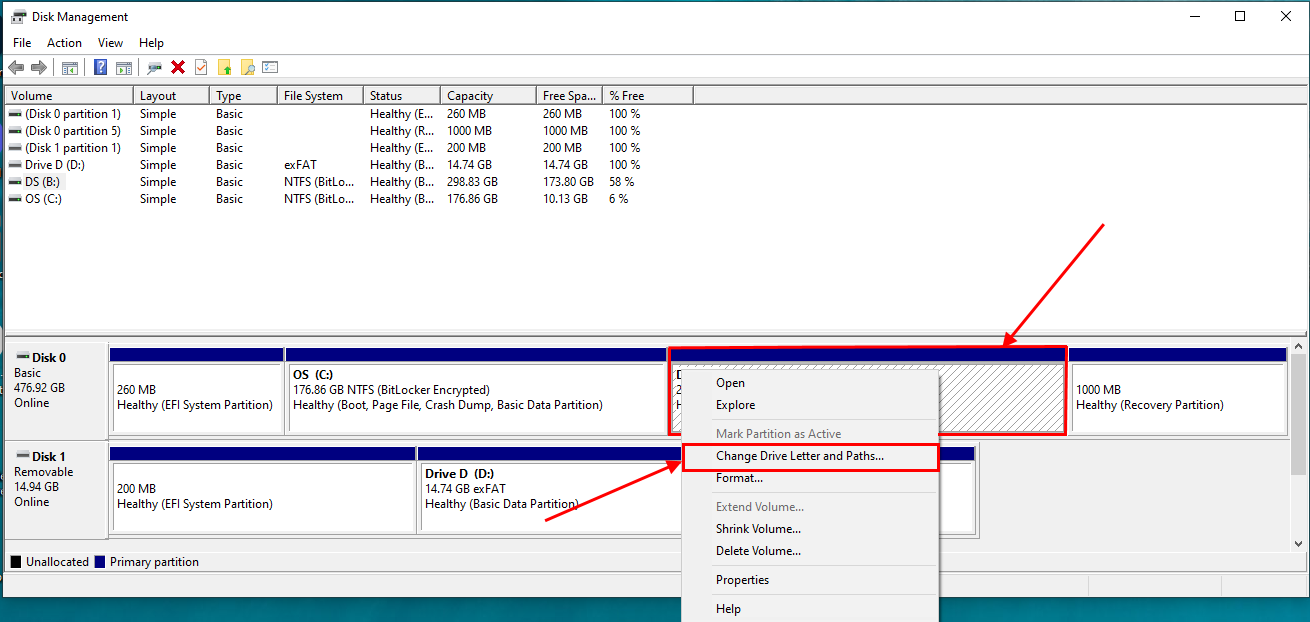This screenshot has width=1310, height=622.
Task: Toggle the Show/Hide Console Tree icon
Action: tap(70, 67)
